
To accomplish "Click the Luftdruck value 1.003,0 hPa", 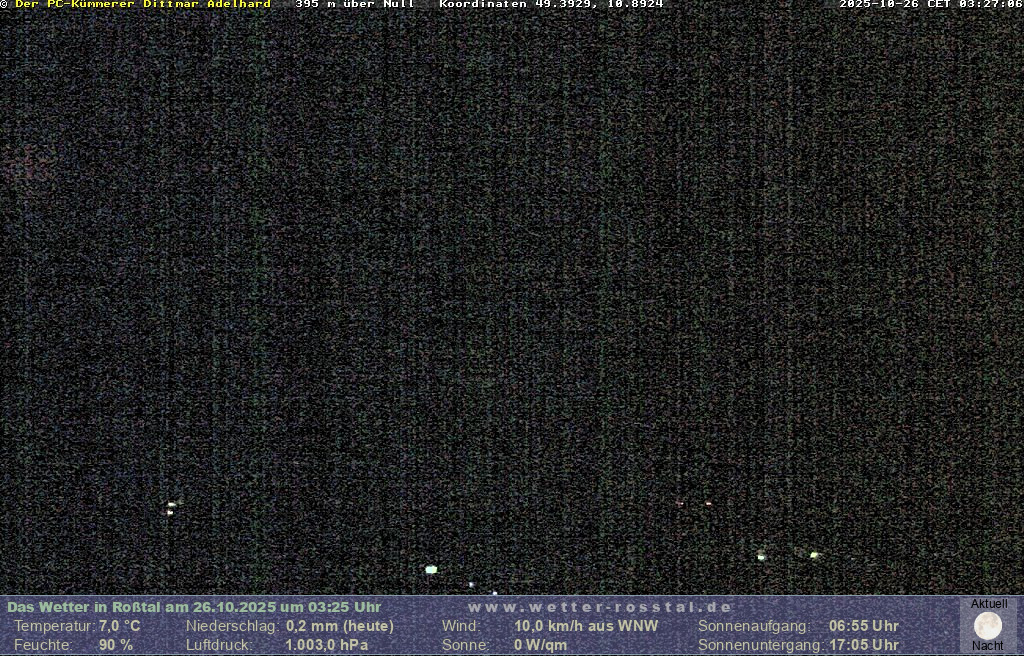I will [x=327, y=645].
